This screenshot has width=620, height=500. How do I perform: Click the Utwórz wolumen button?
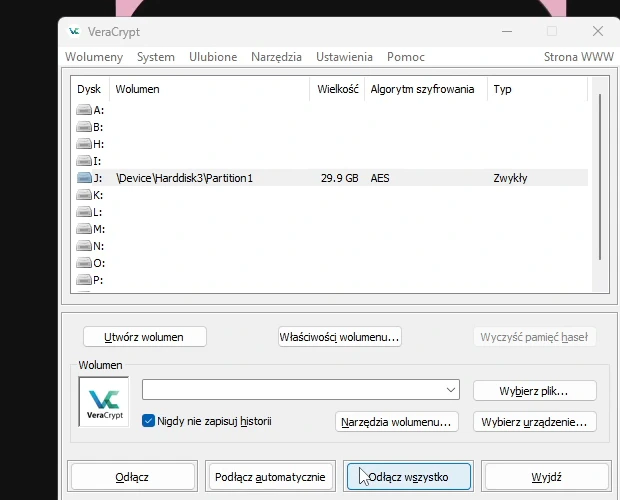coord(145,337)
